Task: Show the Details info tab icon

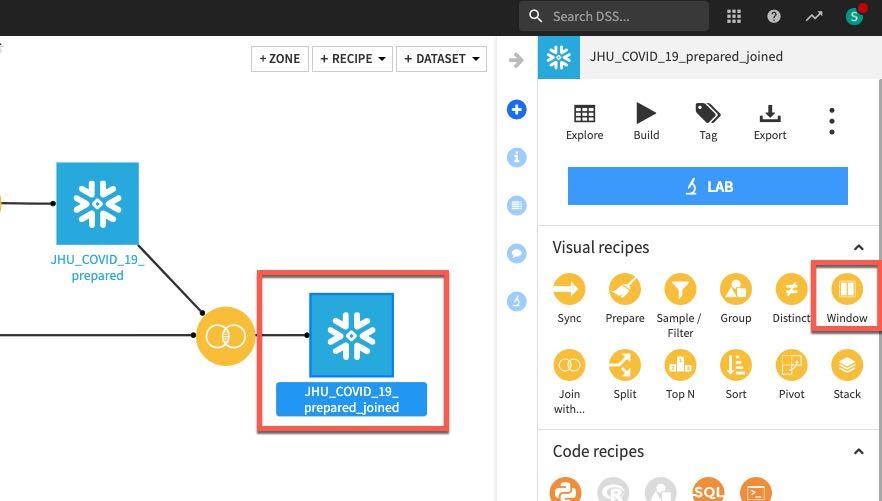Action: (x=516, y=157)
